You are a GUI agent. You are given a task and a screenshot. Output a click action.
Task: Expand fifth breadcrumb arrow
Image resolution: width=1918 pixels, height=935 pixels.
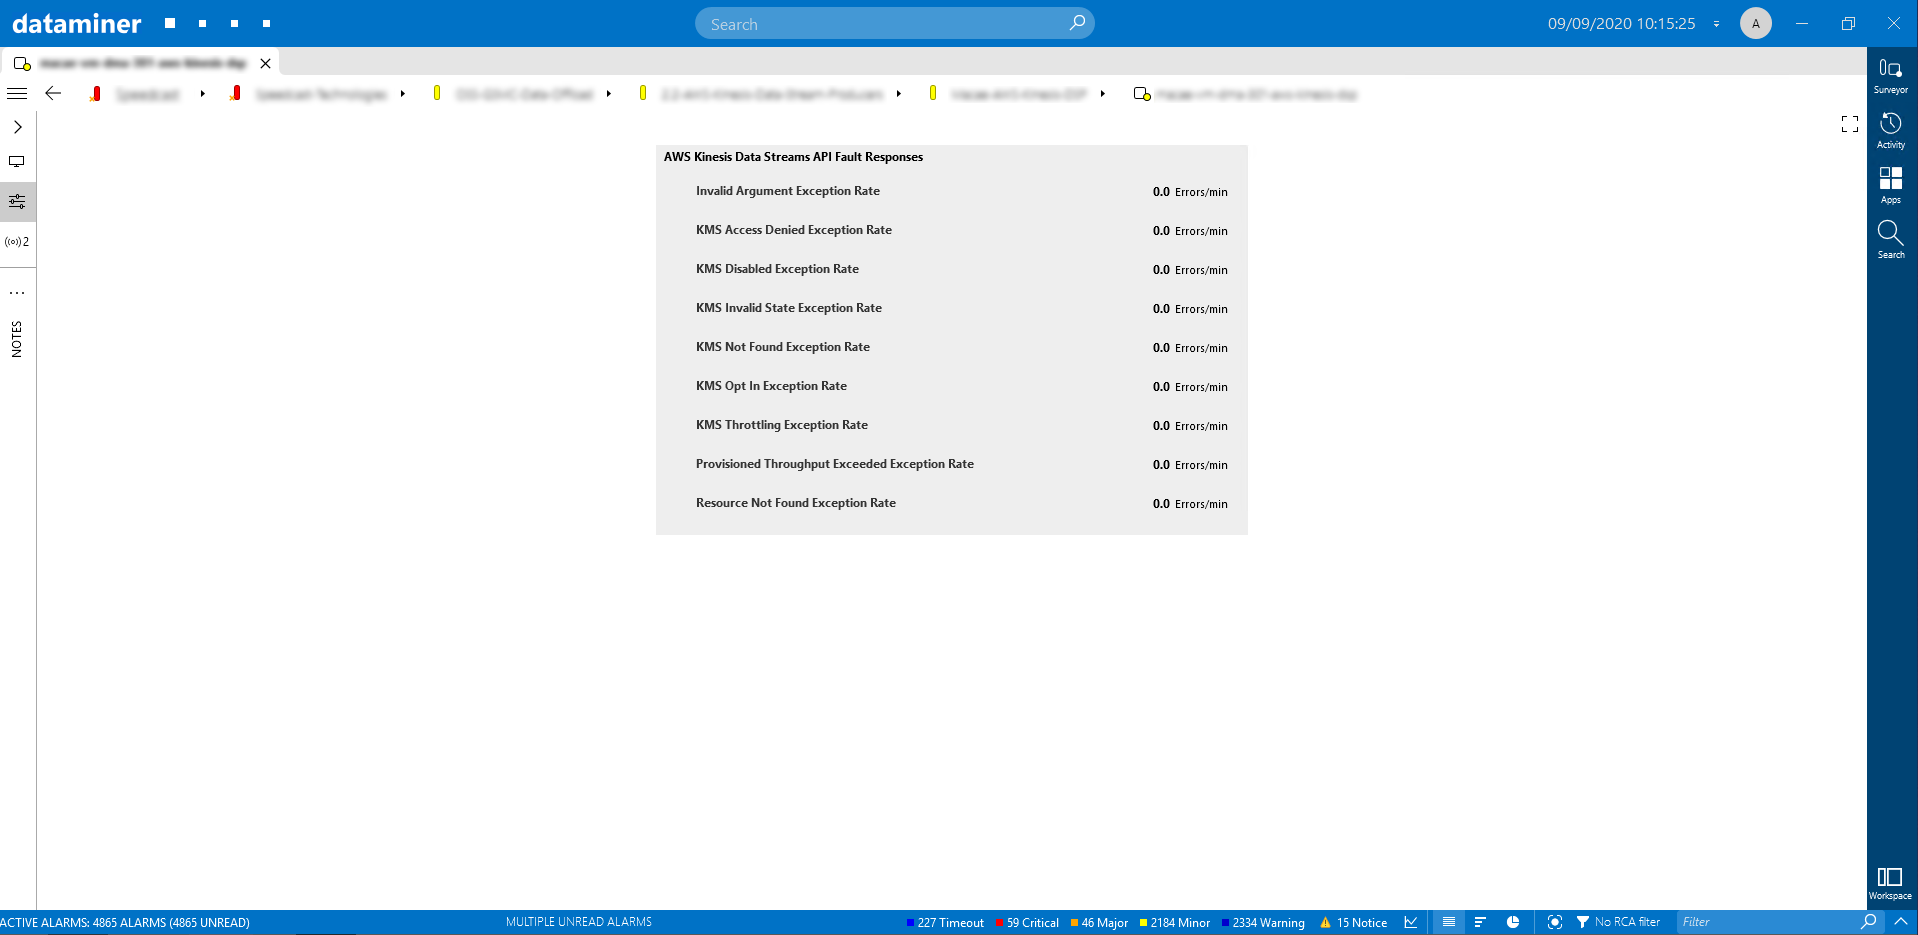pos(1103,94)
